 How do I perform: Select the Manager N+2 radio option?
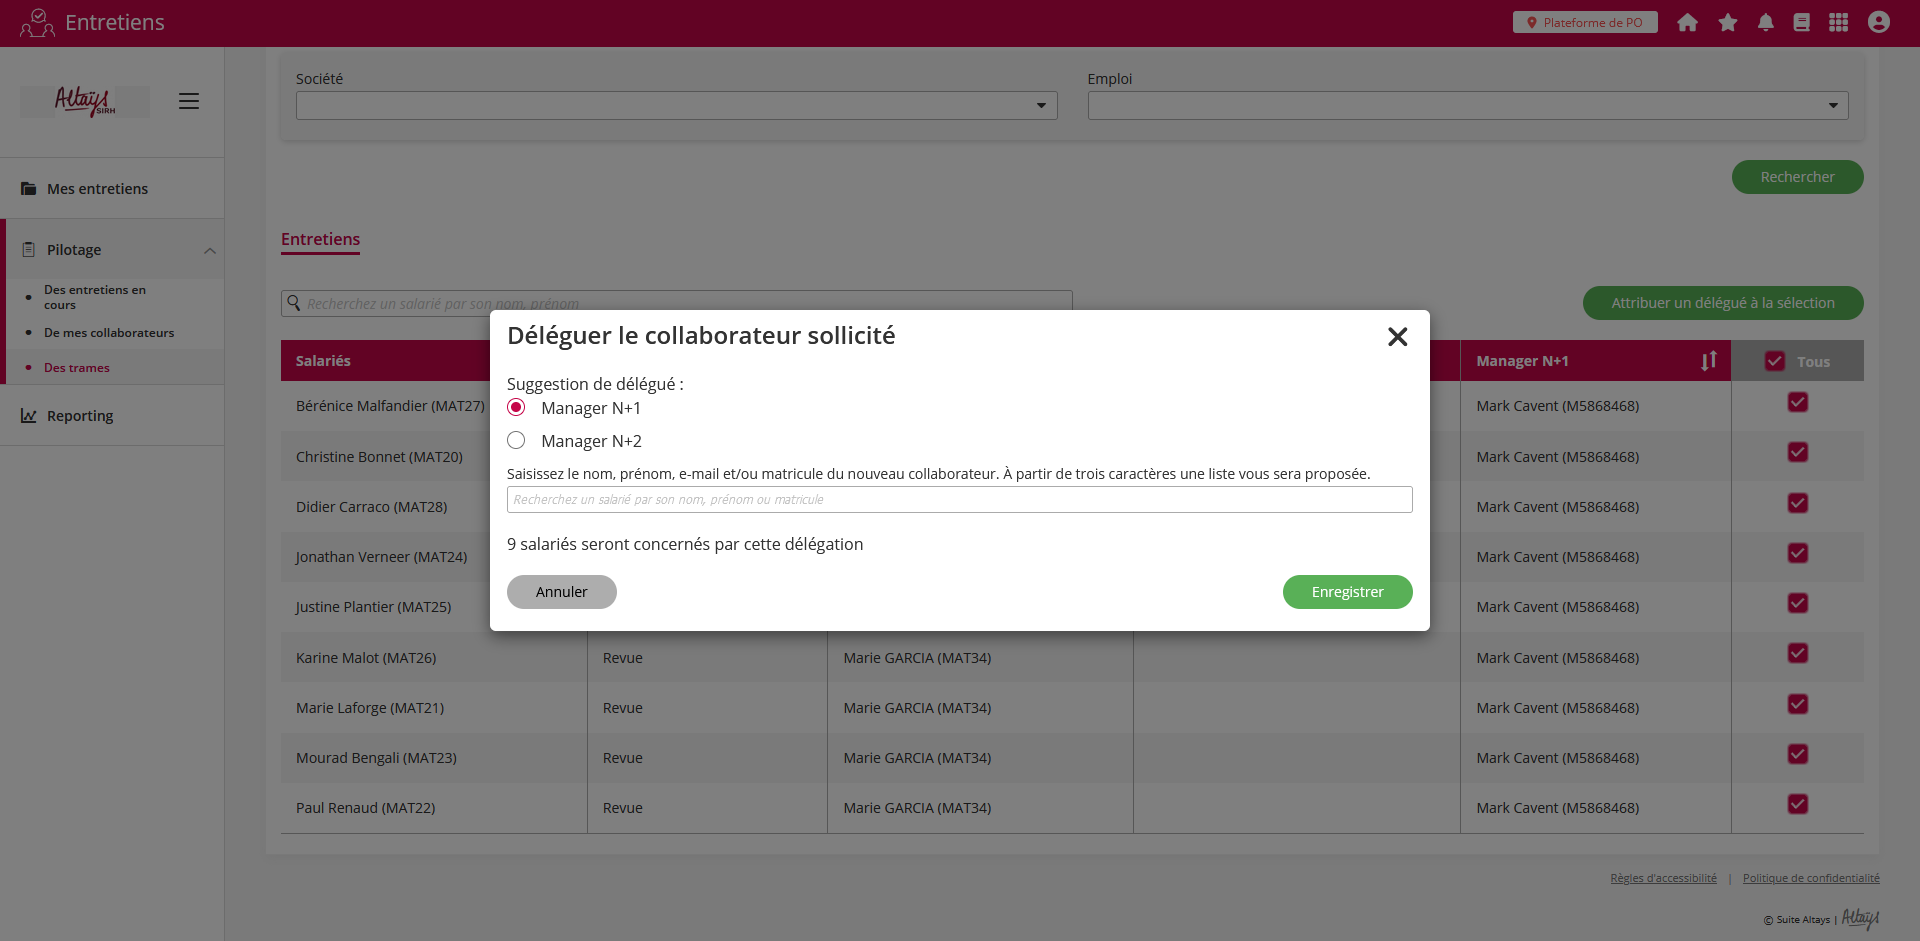(516, 441)
